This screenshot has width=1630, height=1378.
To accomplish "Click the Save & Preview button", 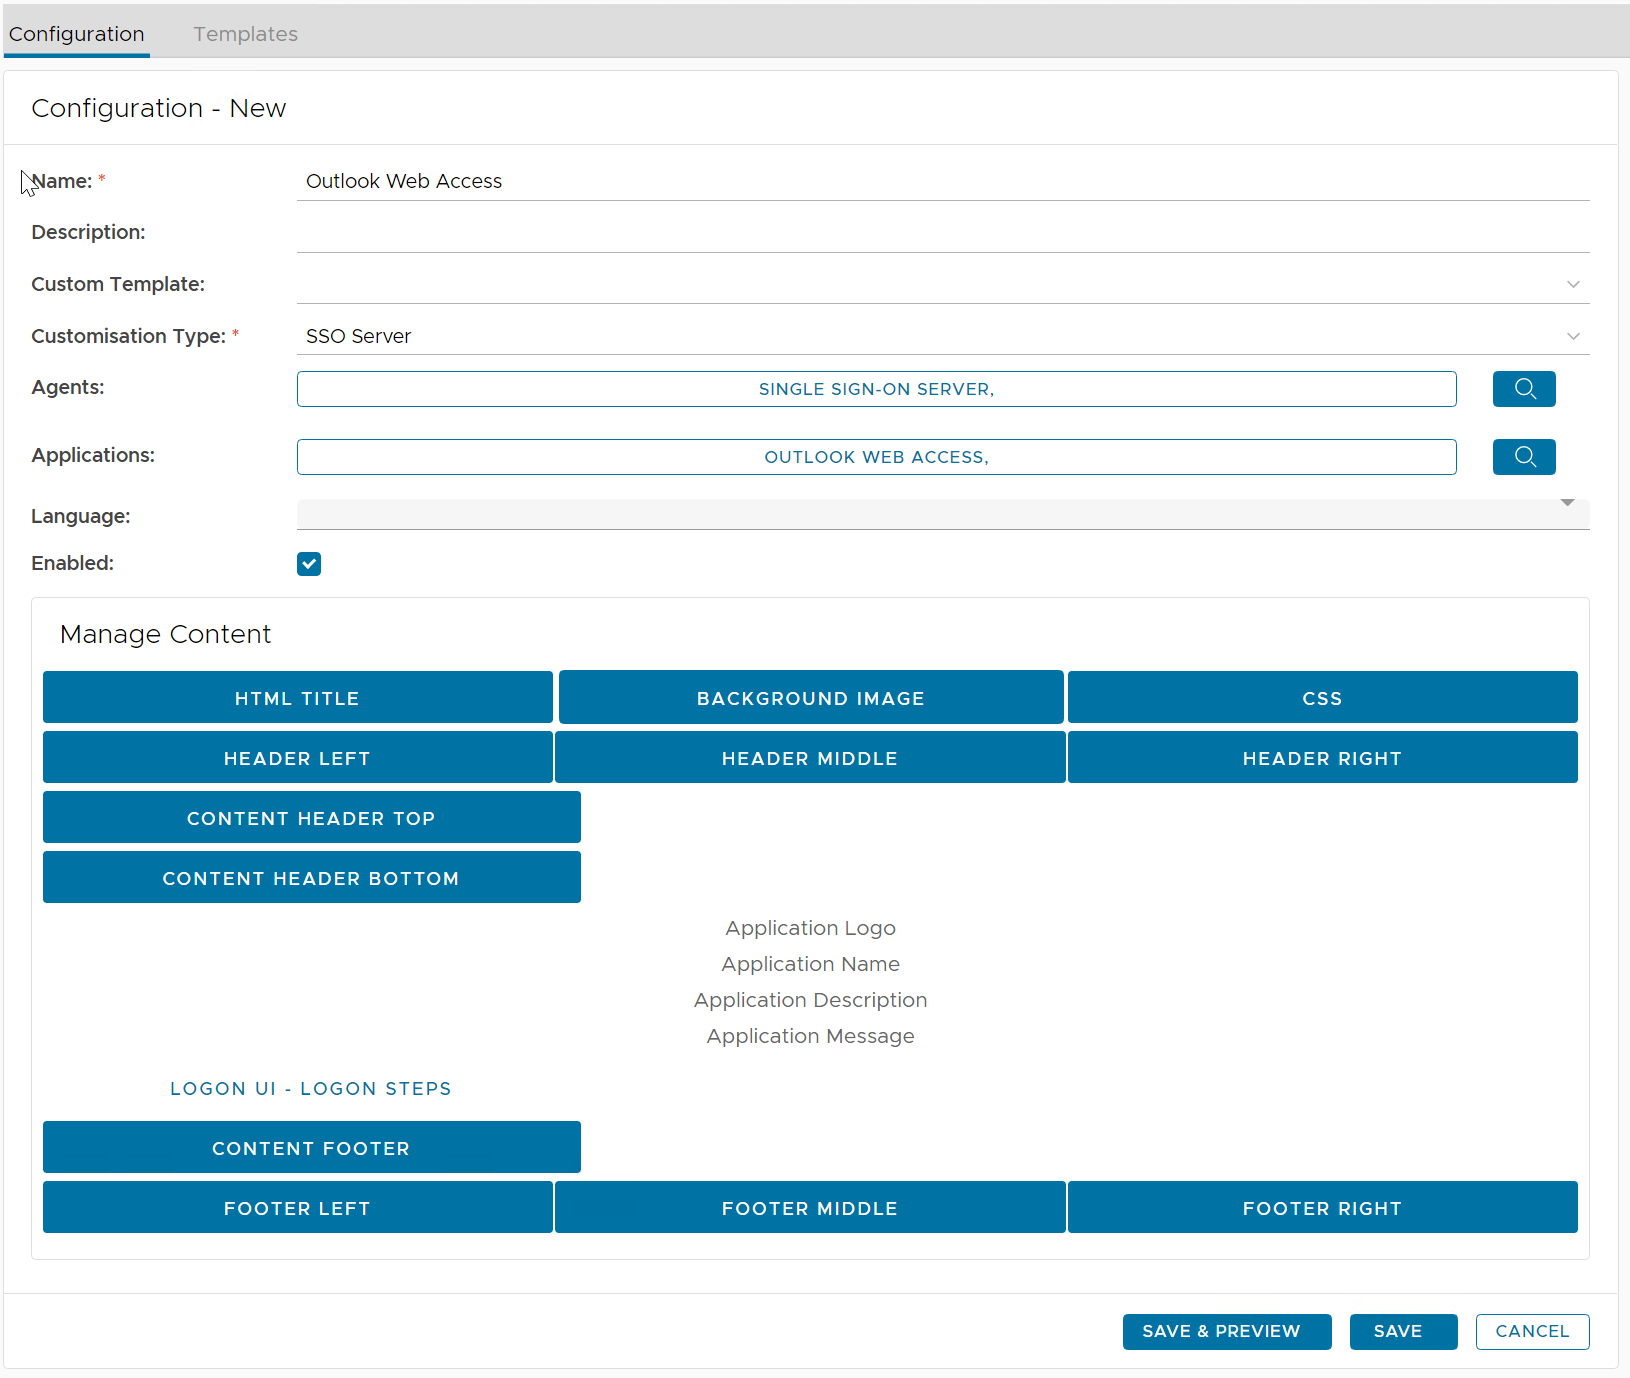I will [1226, 1331].
